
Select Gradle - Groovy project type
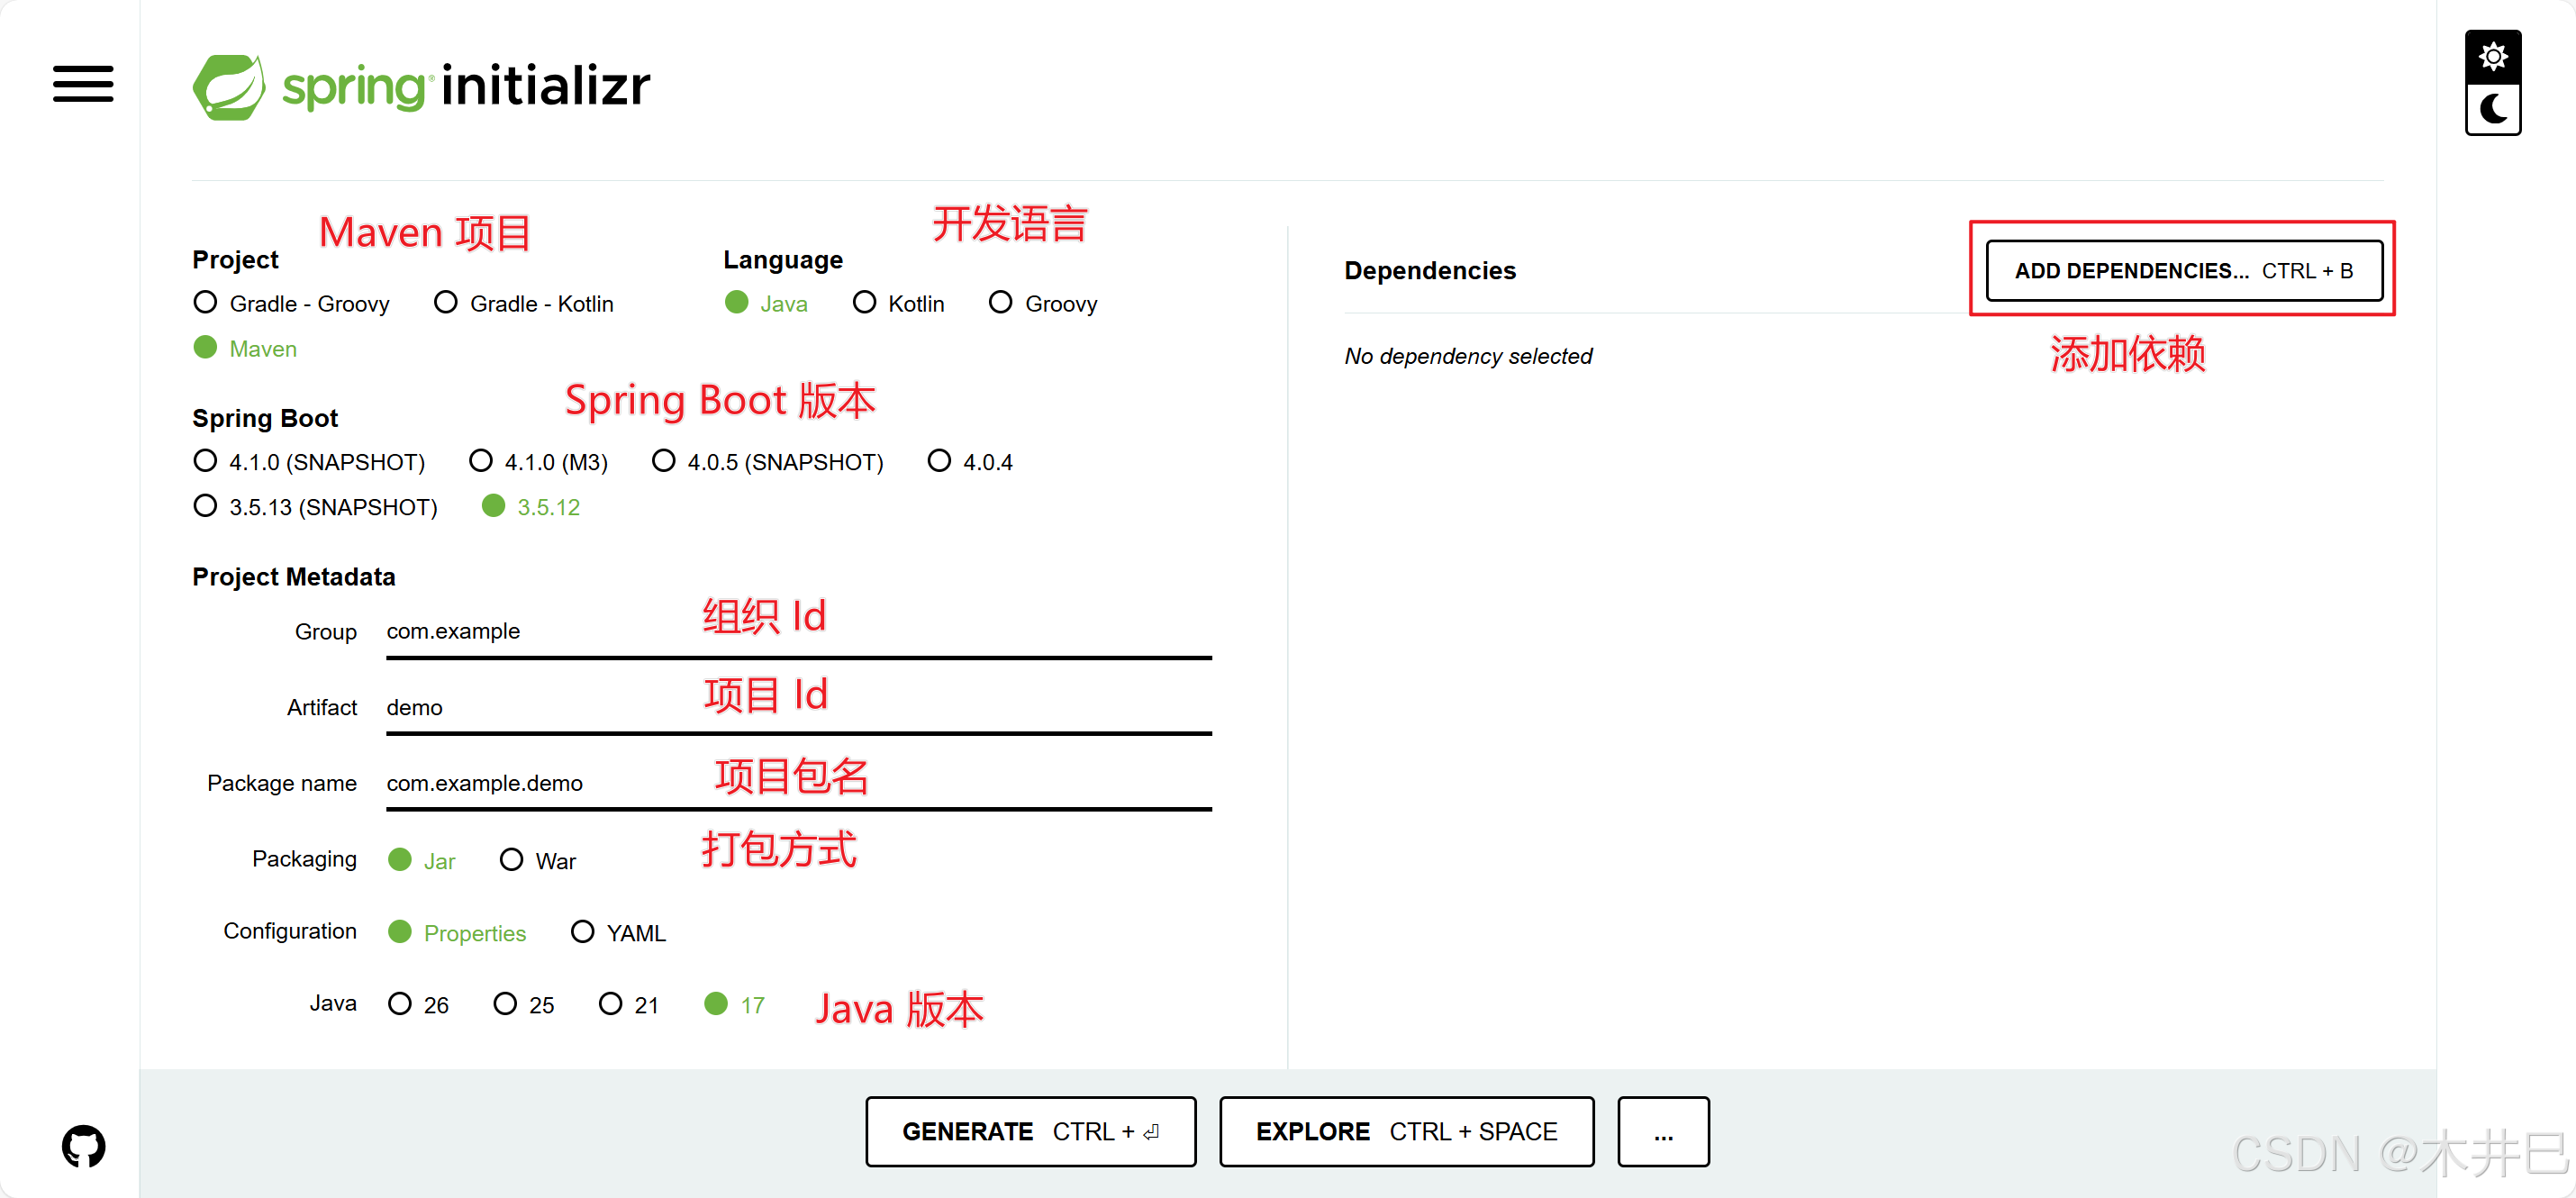click(x=205, y=302)
